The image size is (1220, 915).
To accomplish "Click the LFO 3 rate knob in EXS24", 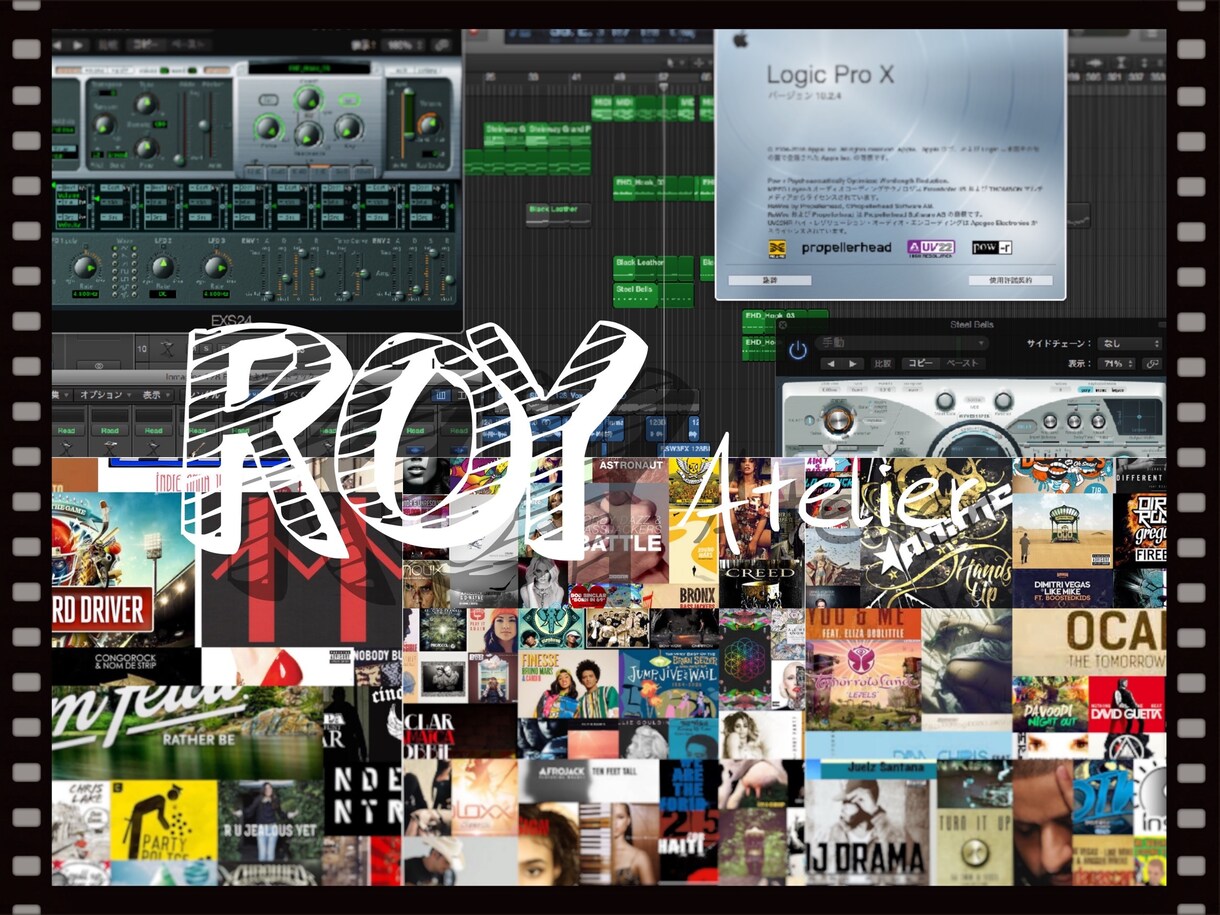I will [x=215, y=267].
